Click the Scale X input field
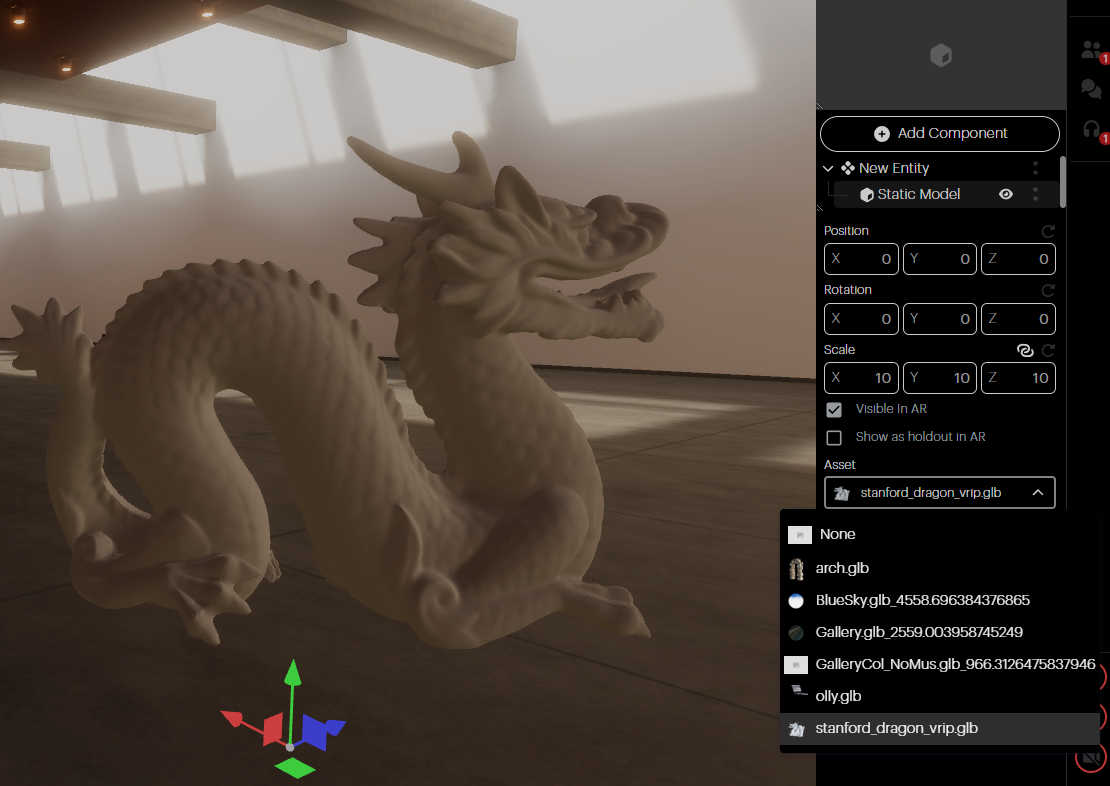Screen dimensions: 1110x786 coord(861,378)
